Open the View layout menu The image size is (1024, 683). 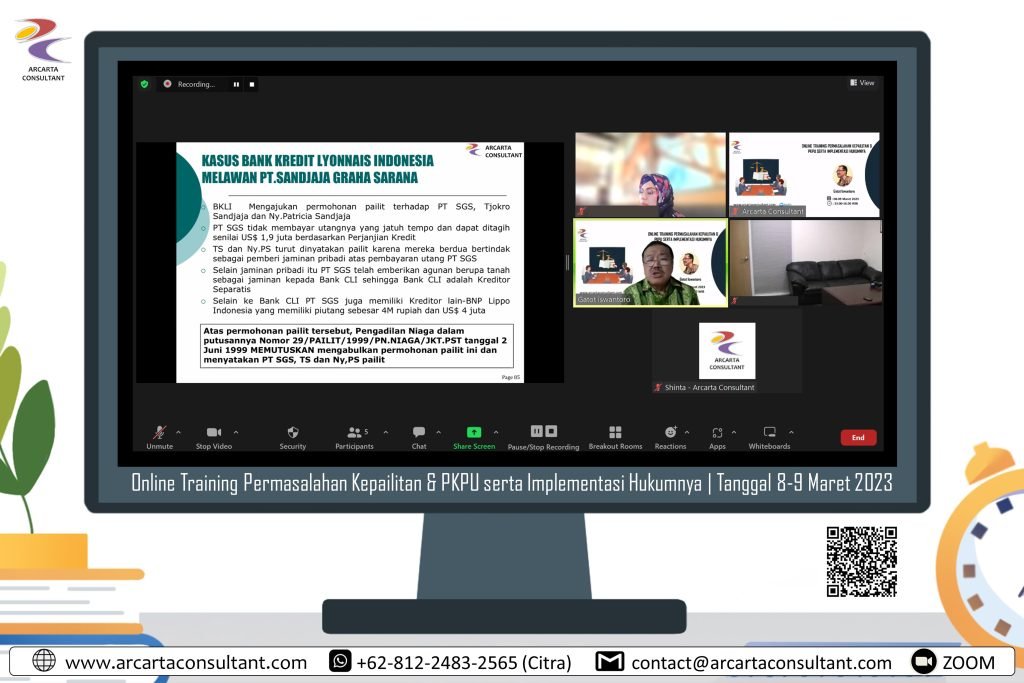pos(862,83)
